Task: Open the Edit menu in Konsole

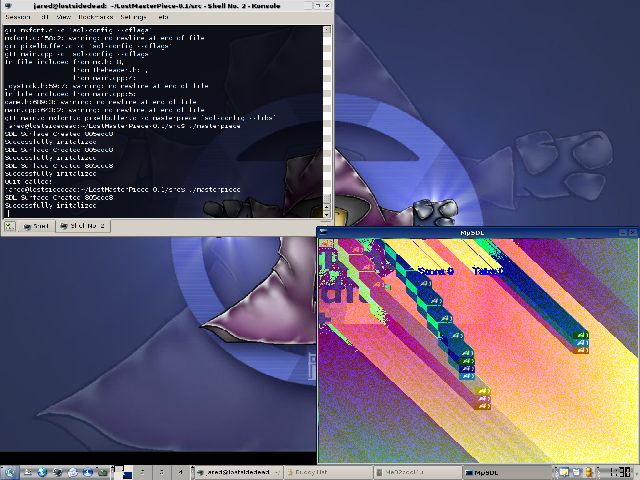Action: pyautogui.click(x=45, y=17)
